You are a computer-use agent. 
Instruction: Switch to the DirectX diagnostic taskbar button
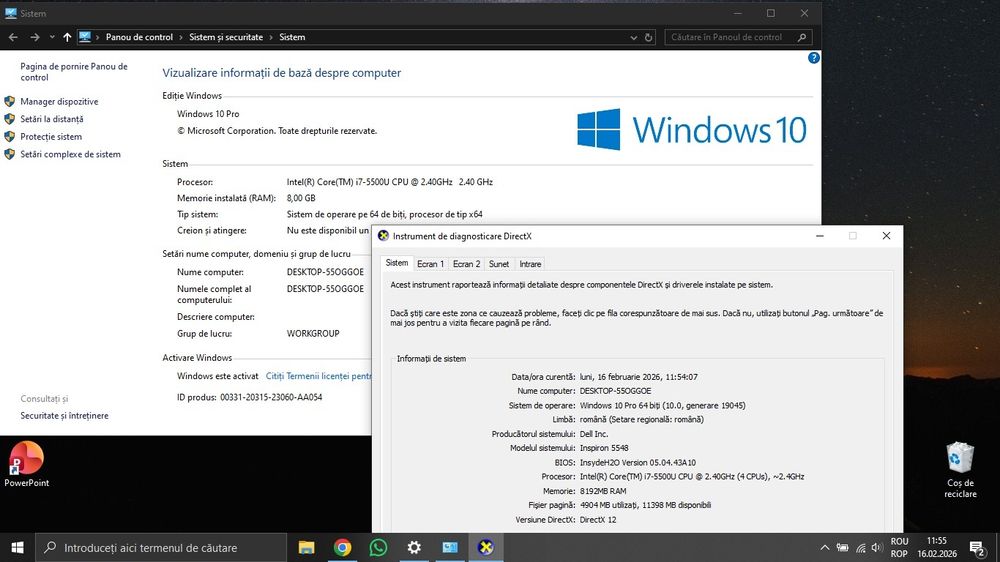485,547
